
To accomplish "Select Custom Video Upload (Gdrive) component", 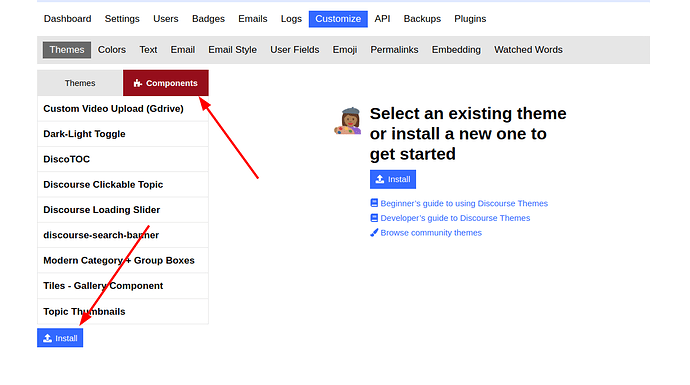I will click(x=123, y=109).
